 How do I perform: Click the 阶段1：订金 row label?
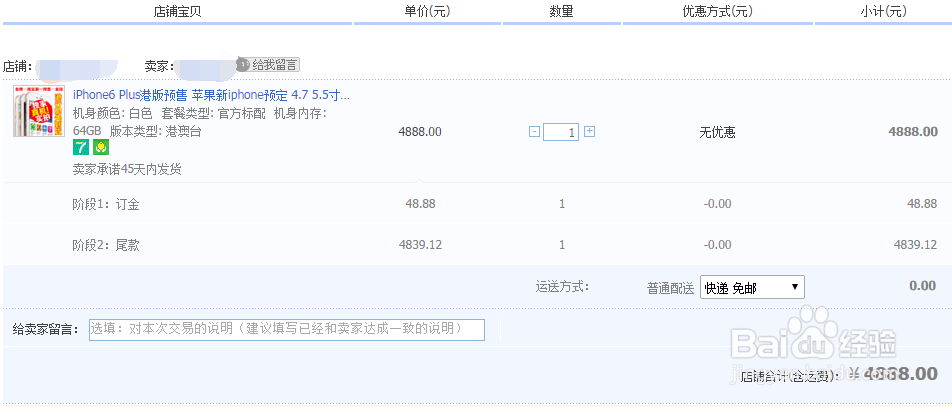click(x=106, y=204)
